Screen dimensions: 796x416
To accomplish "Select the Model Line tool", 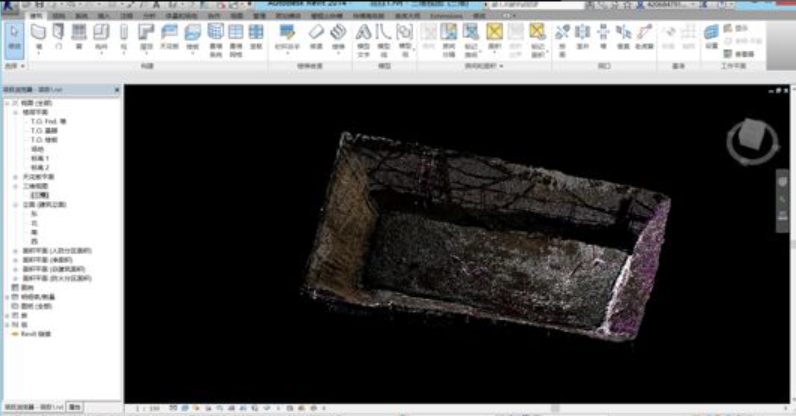I will [x=384, y=40].
